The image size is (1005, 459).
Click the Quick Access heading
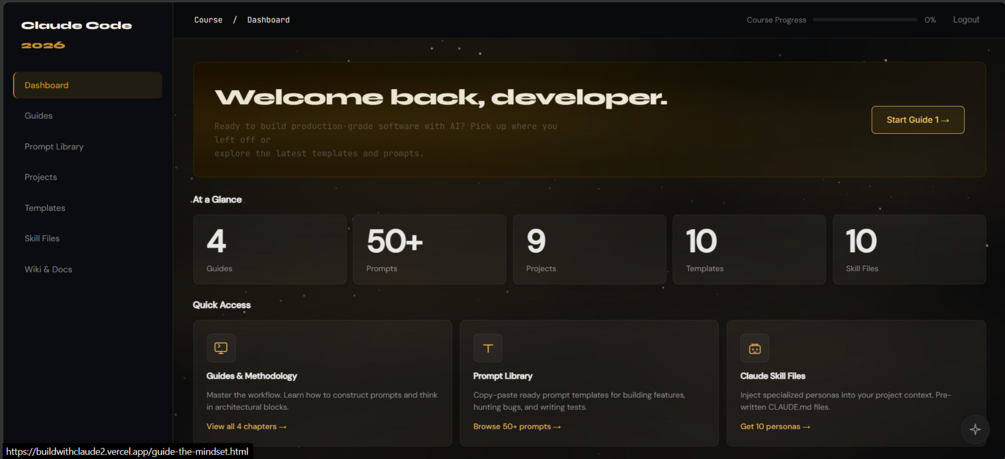point(222,305)
